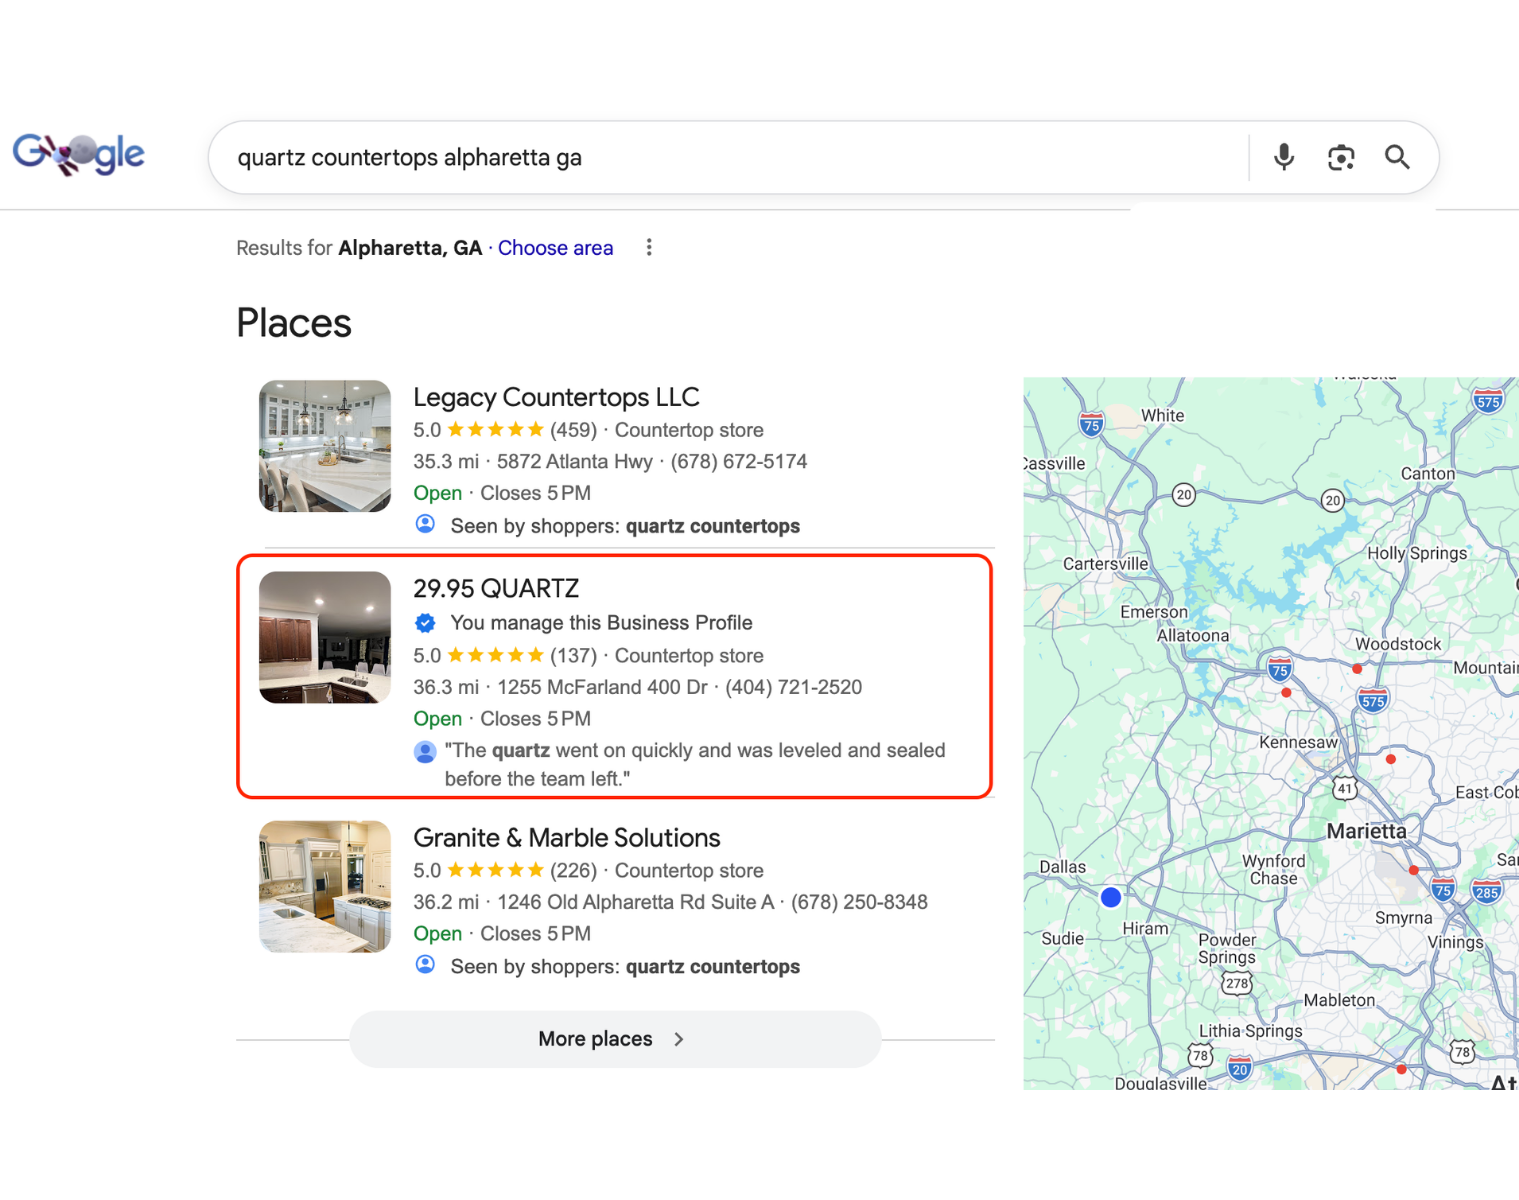Open the Choose area selector

[555, 247]
